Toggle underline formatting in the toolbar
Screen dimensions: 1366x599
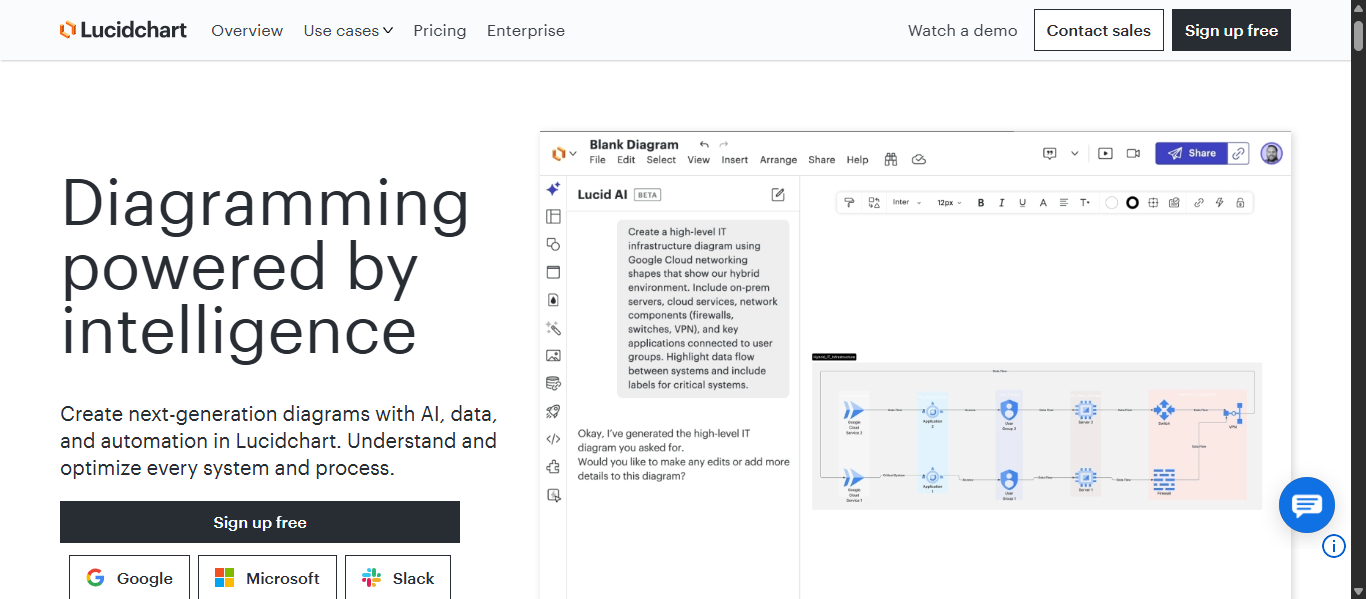point(1022,202)
